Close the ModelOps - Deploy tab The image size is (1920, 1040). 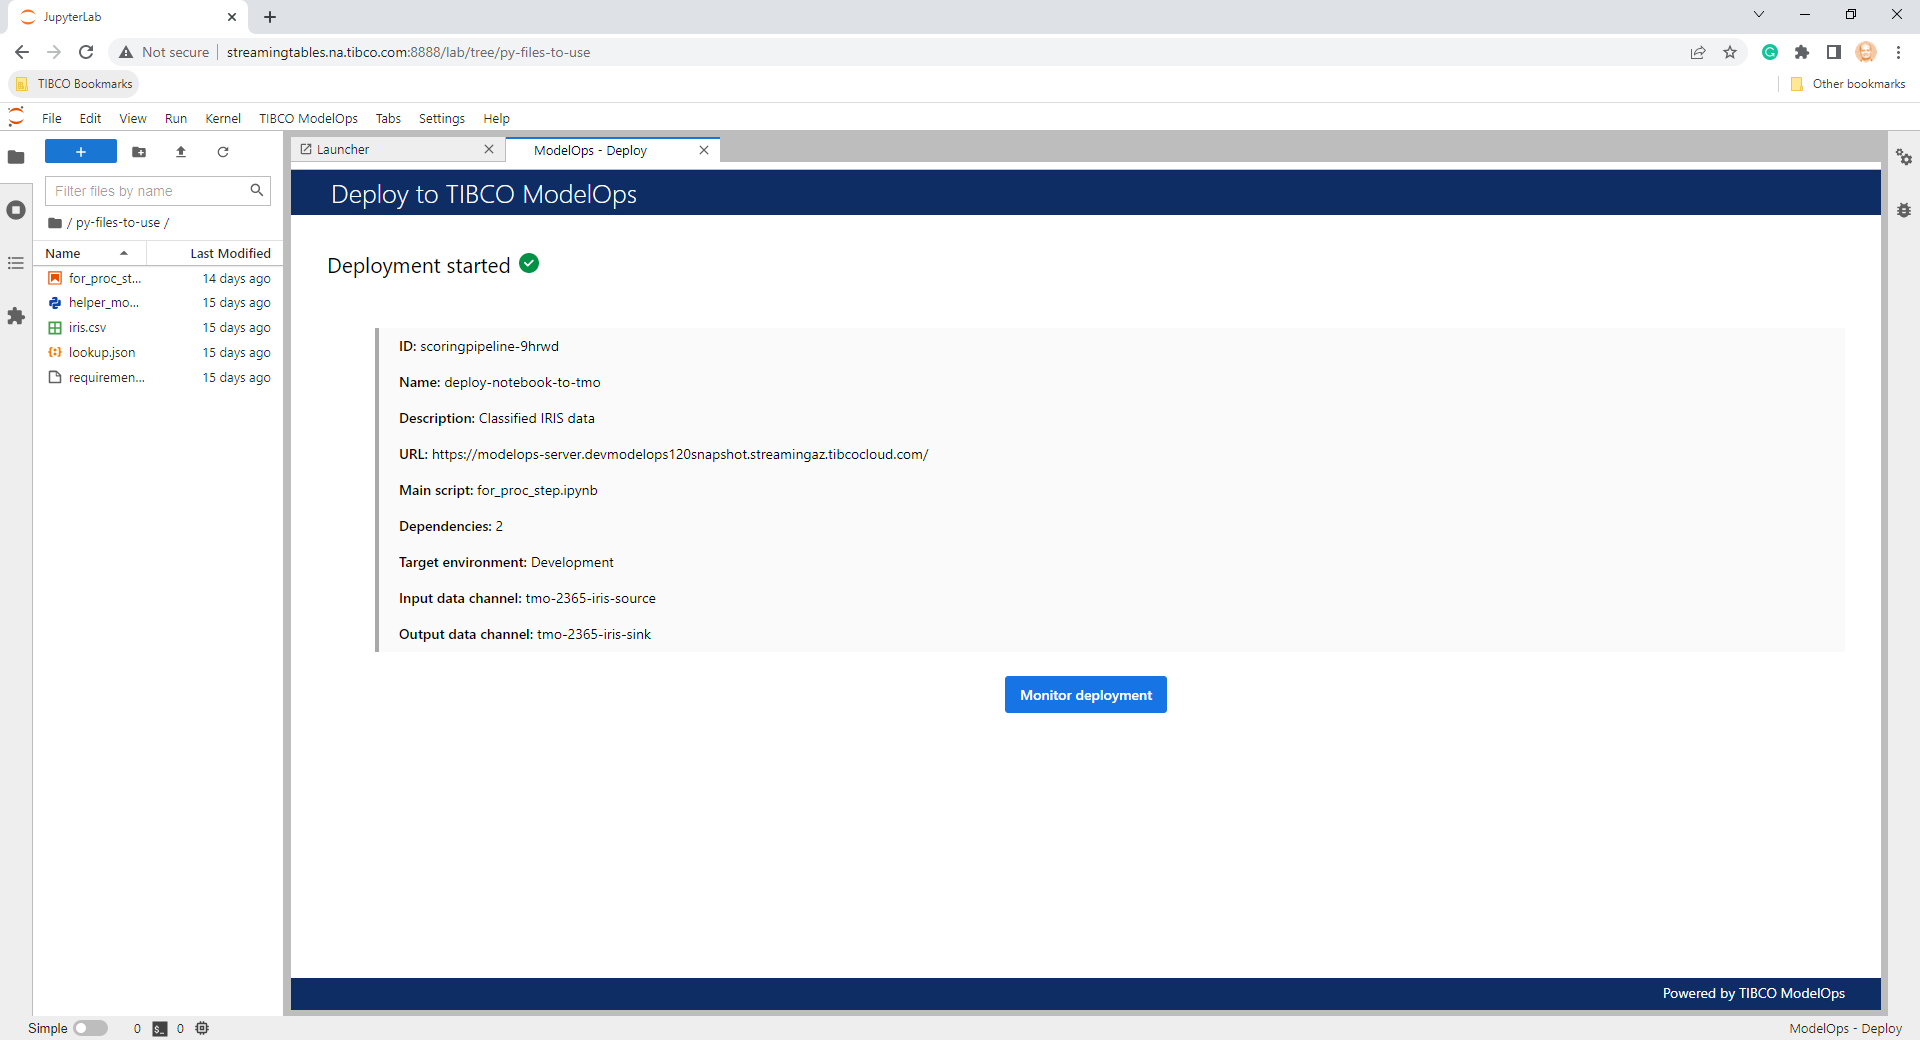pyautogui.click(x=704, y=150)
